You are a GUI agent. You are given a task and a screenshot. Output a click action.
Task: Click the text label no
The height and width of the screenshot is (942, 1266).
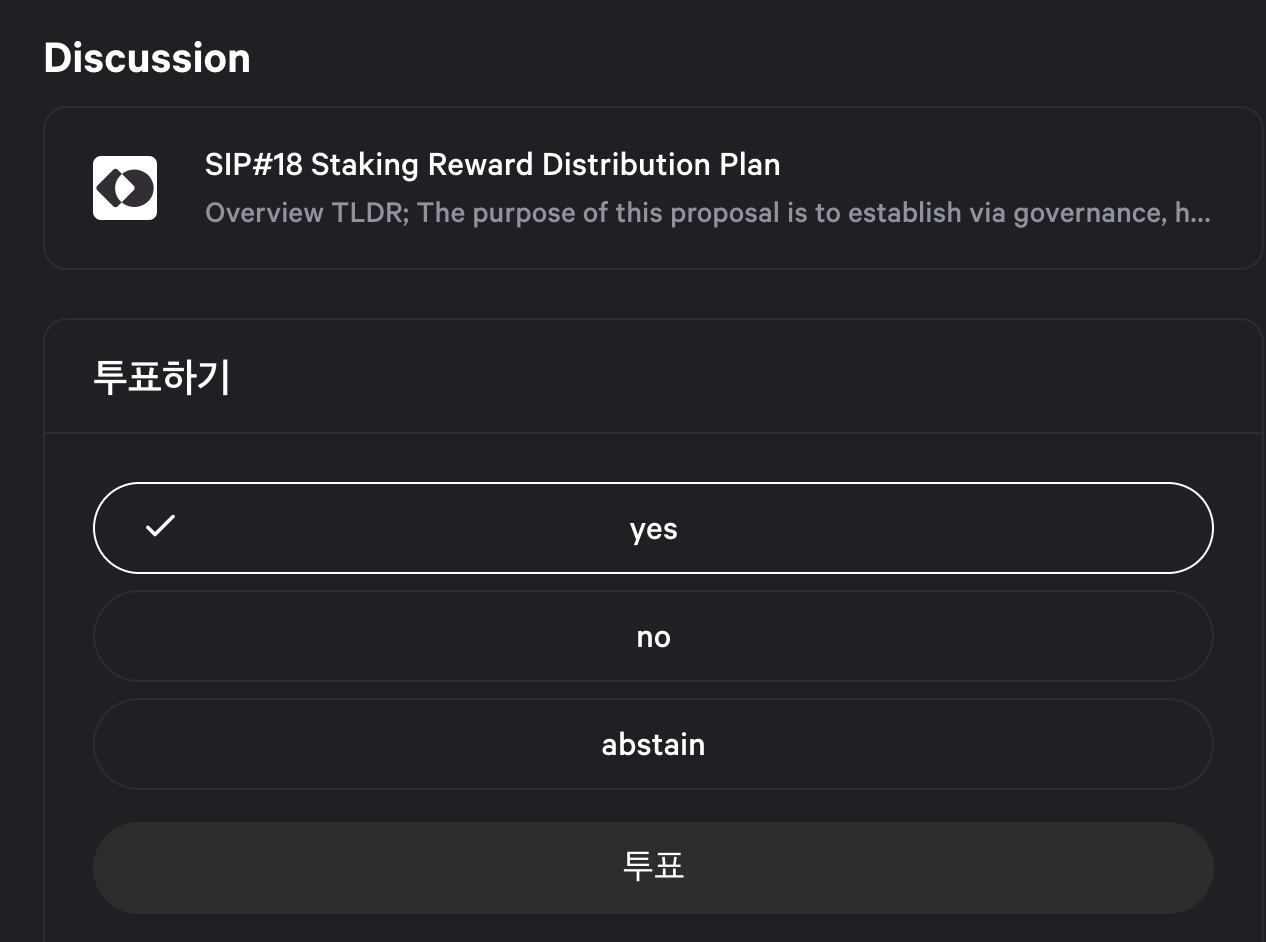[653, 637]
